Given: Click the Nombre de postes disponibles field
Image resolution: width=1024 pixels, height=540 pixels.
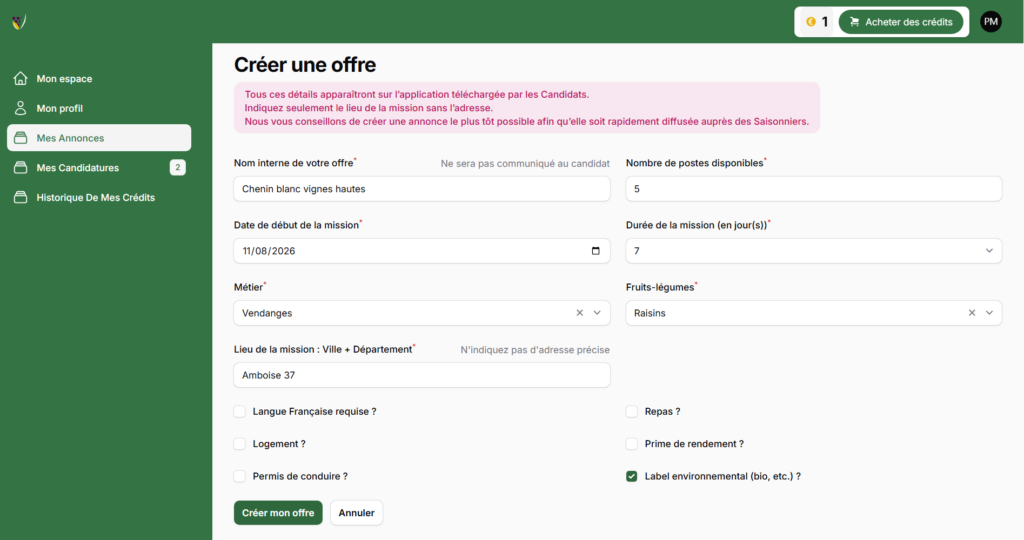Looking at the screenshot, I should 813,189.
